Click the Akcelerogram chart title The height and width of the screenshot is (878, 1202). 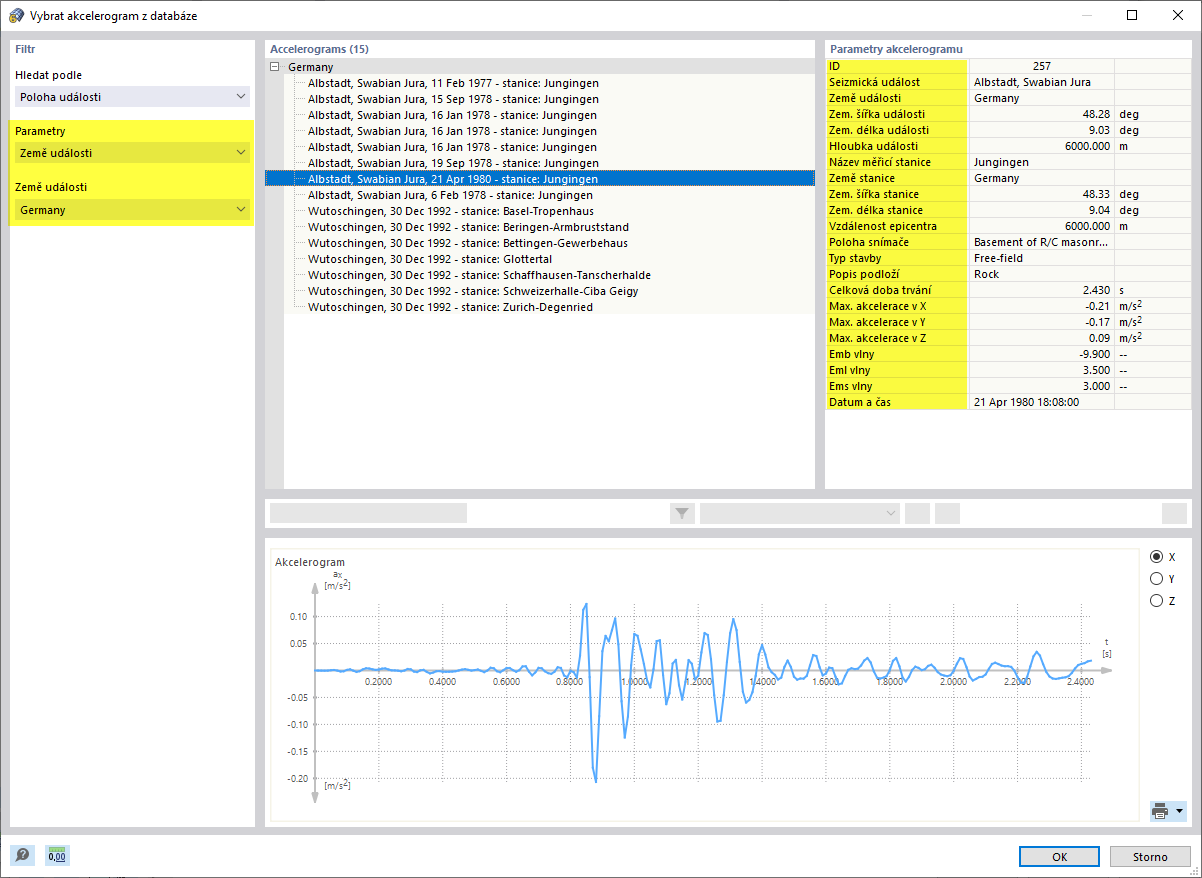pyautogui.click(x=309, y=562)
